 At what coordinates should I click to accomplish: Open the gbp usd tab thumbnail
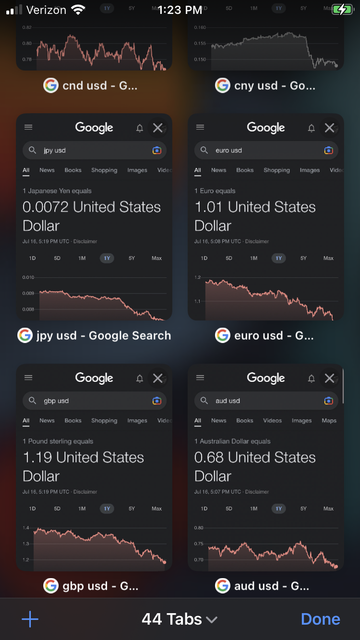coord(94,467)
